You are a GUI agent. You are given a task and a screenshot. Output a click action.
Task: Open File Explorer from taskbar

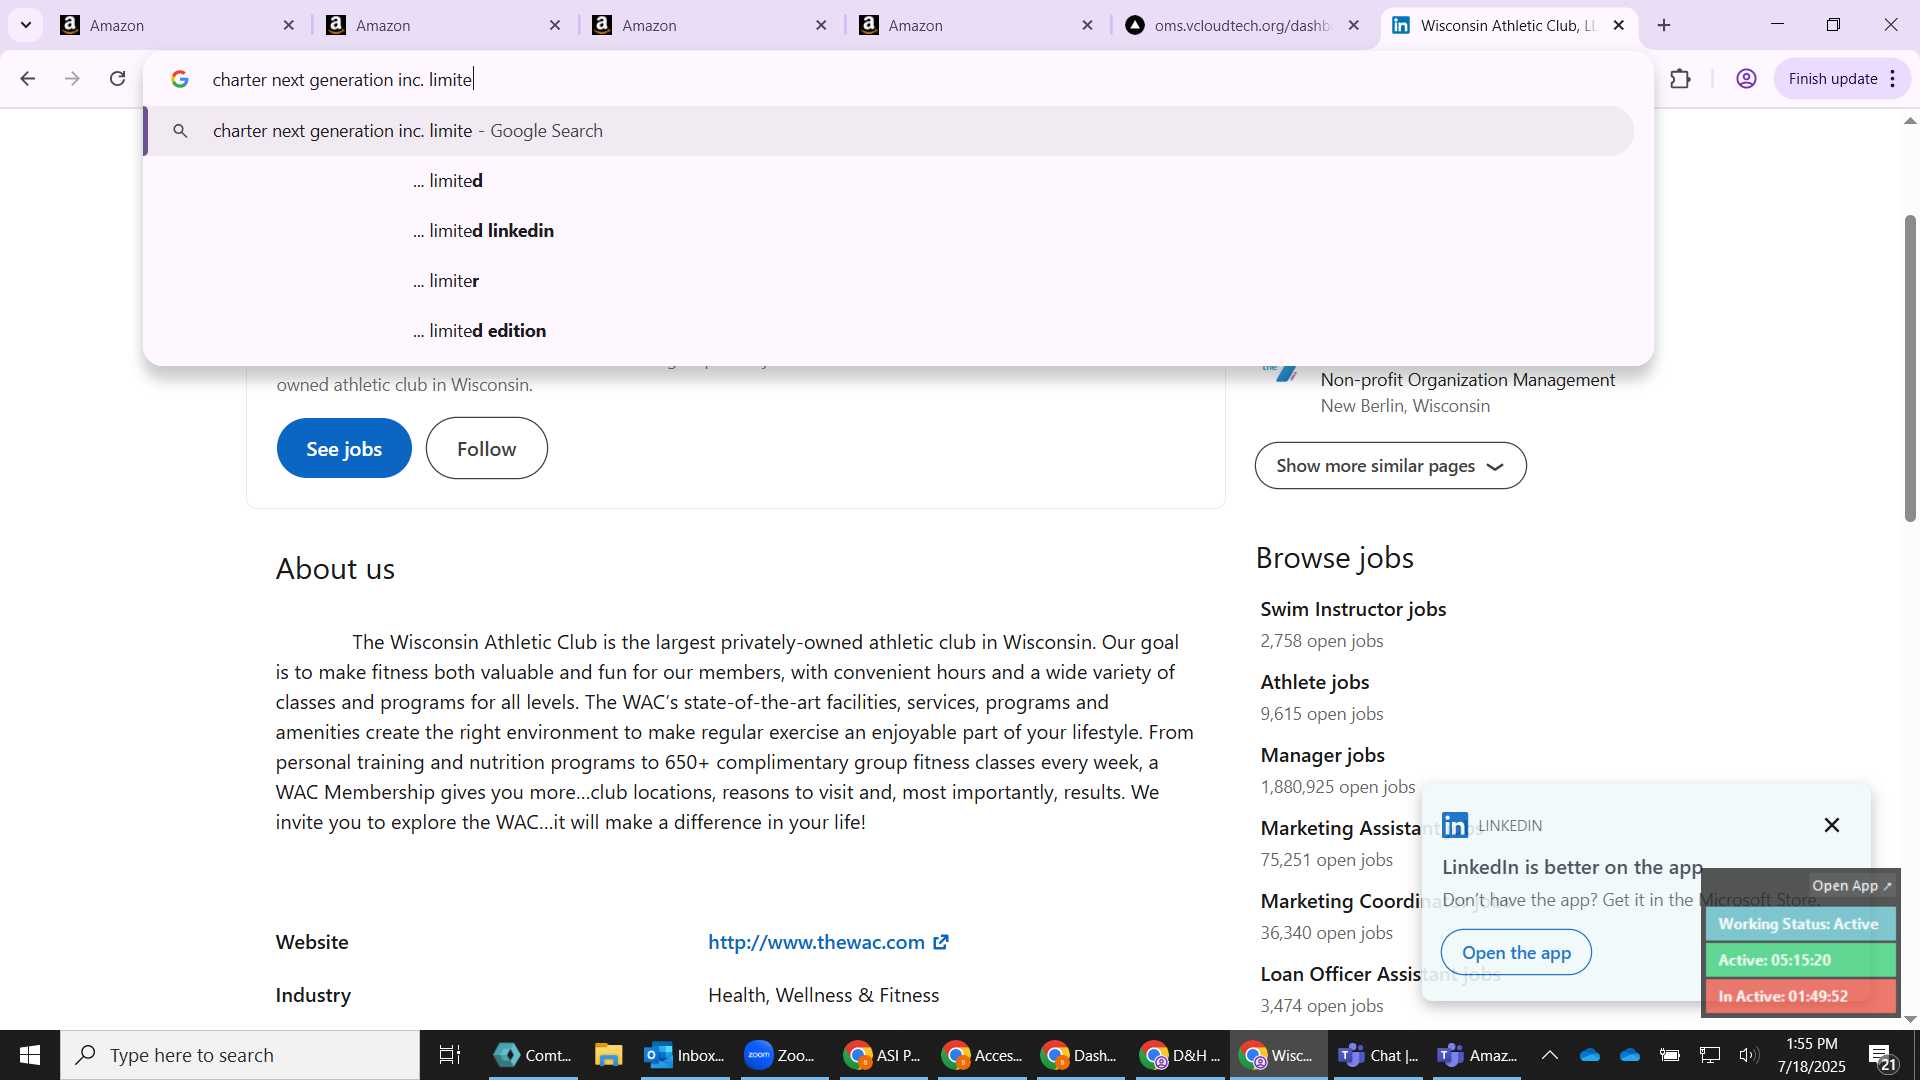[x=608, y=1055]
